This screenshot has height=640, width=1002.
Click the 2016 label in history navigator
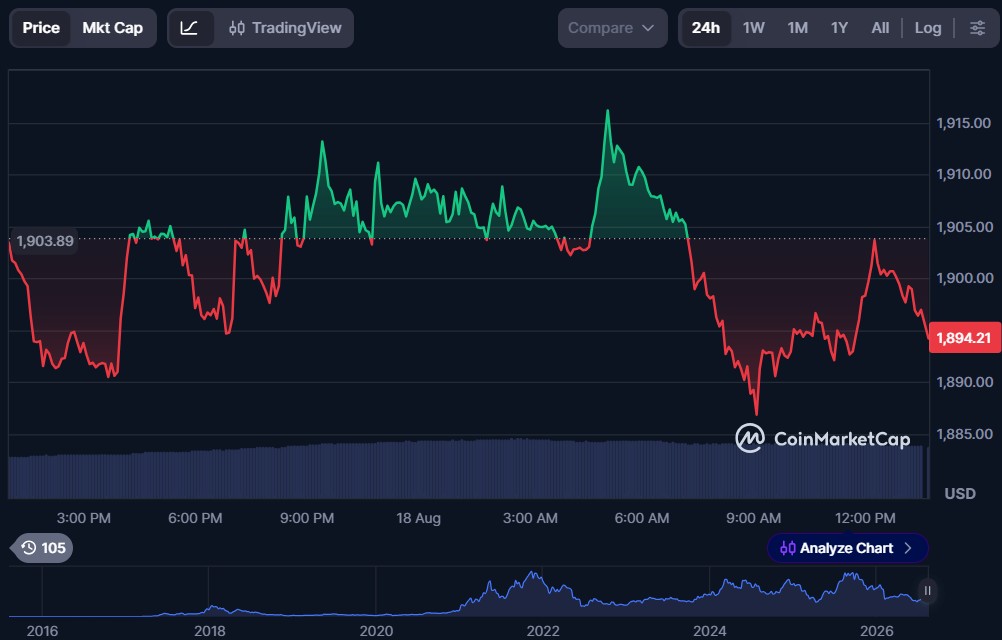click(42, 631)
